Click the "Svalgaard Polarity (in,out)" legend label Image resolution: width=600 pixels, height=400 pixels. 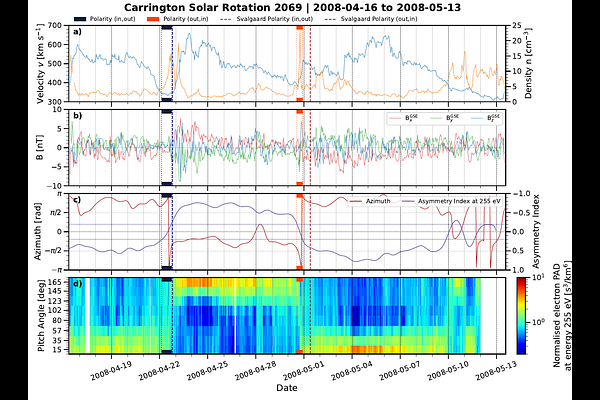click(x=275, y=19)
